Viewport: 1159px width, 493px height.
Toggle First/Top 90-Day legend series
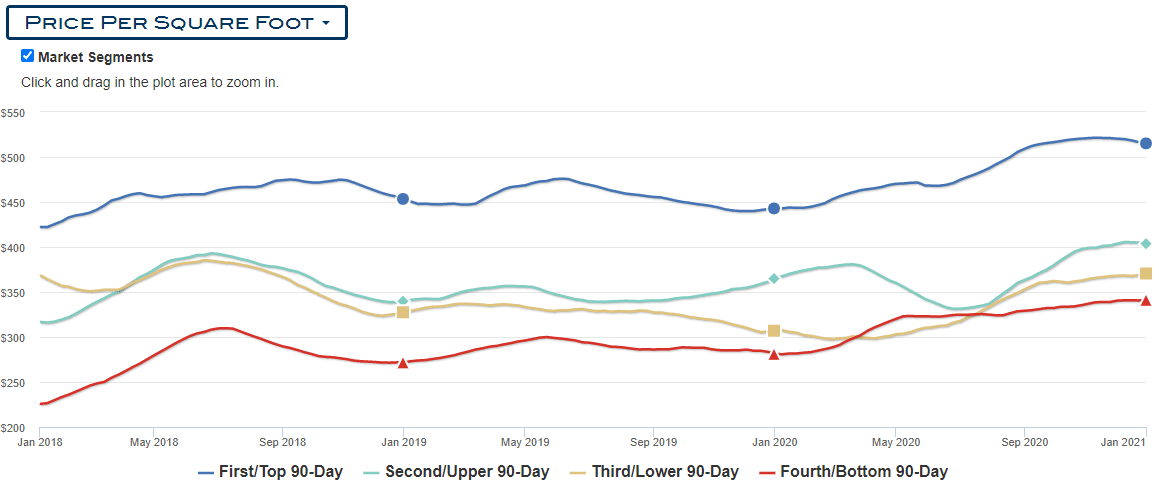pos(270,472)
